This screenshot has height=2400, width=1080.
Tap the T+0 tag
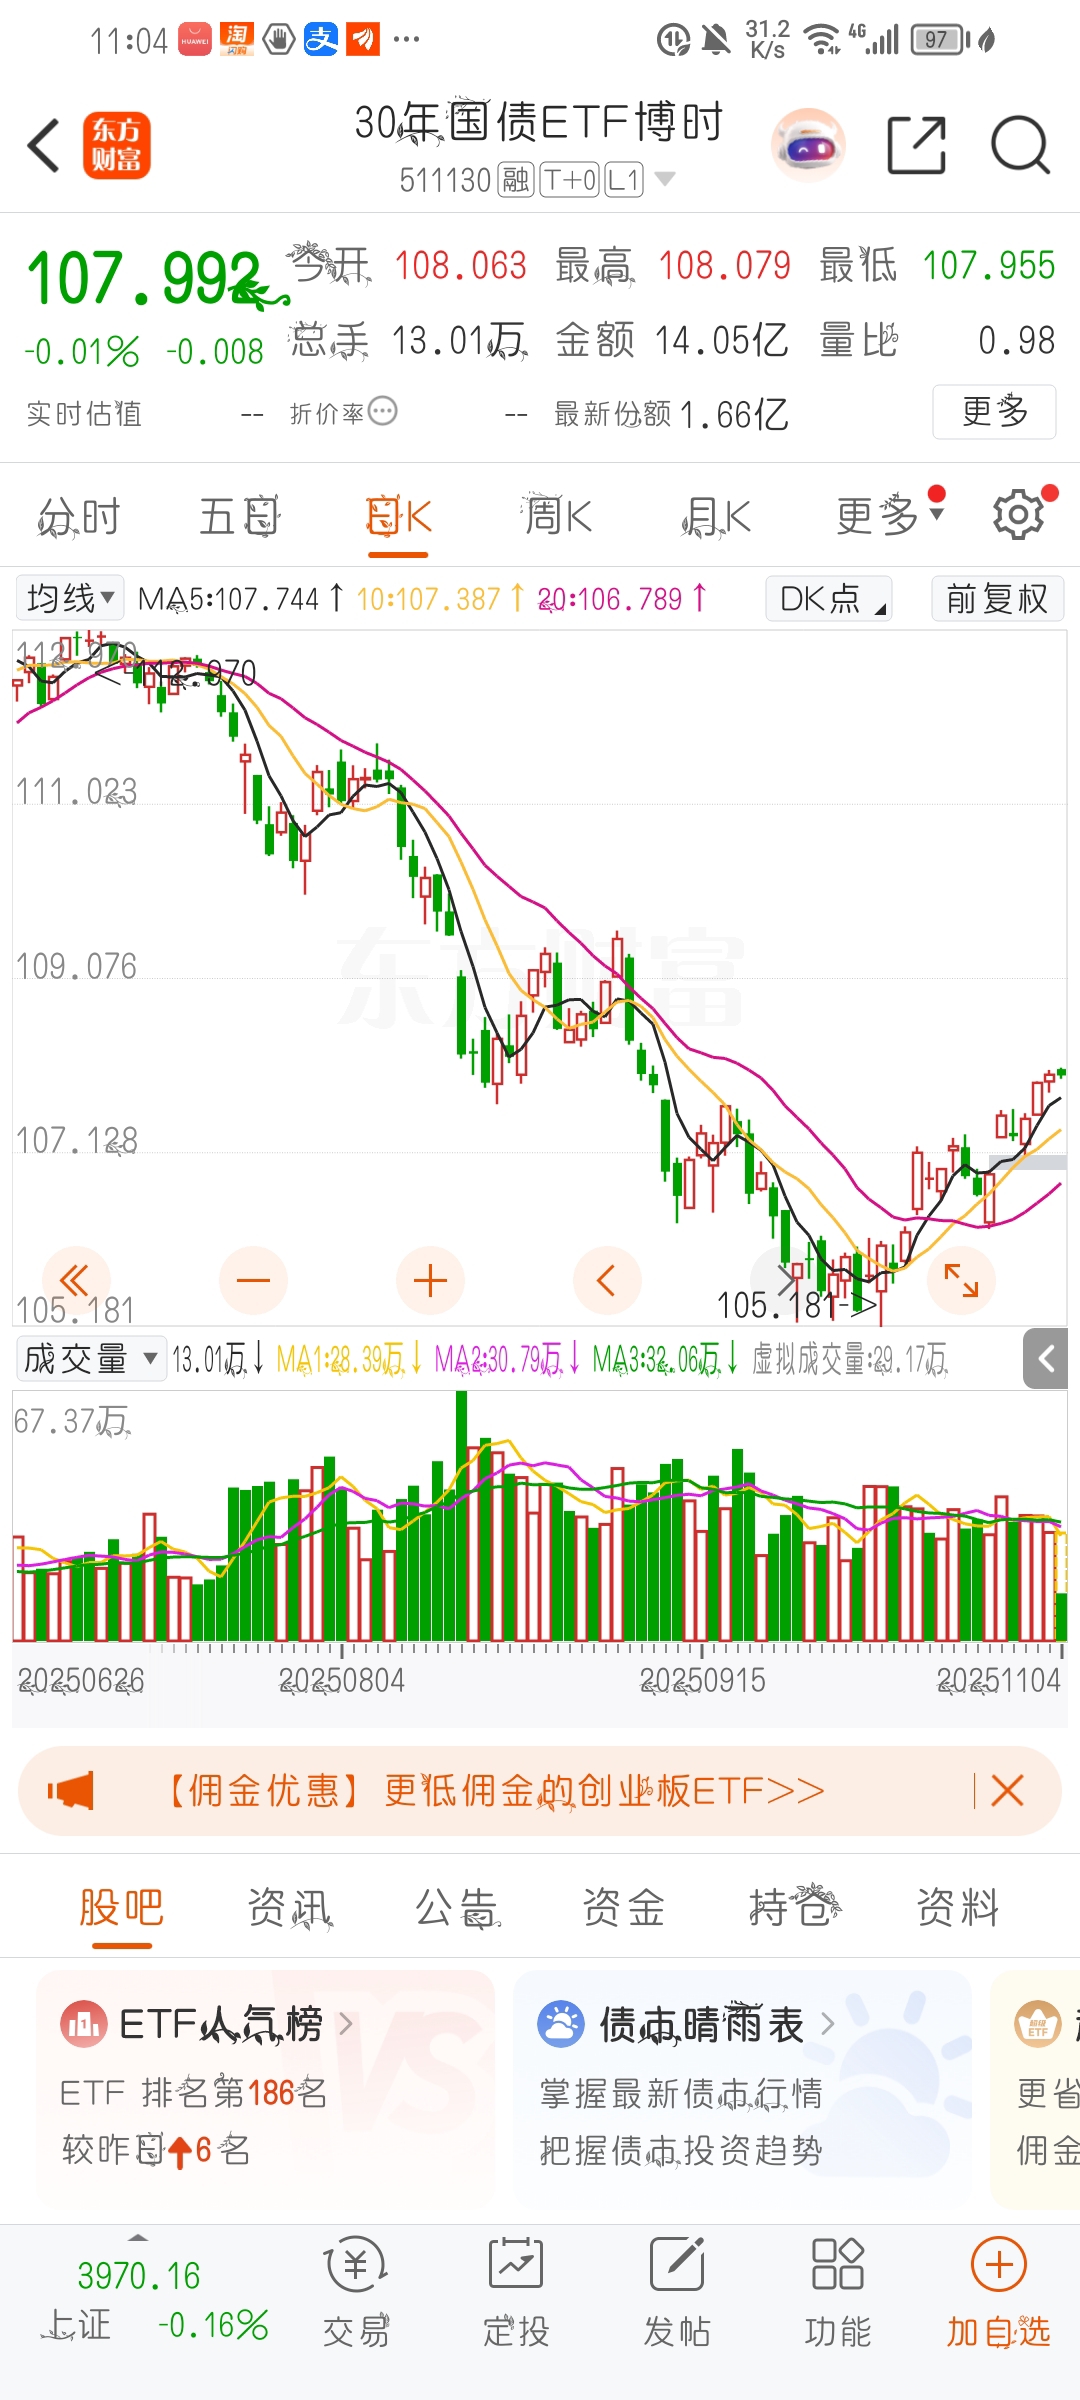[x=570, y=180]
